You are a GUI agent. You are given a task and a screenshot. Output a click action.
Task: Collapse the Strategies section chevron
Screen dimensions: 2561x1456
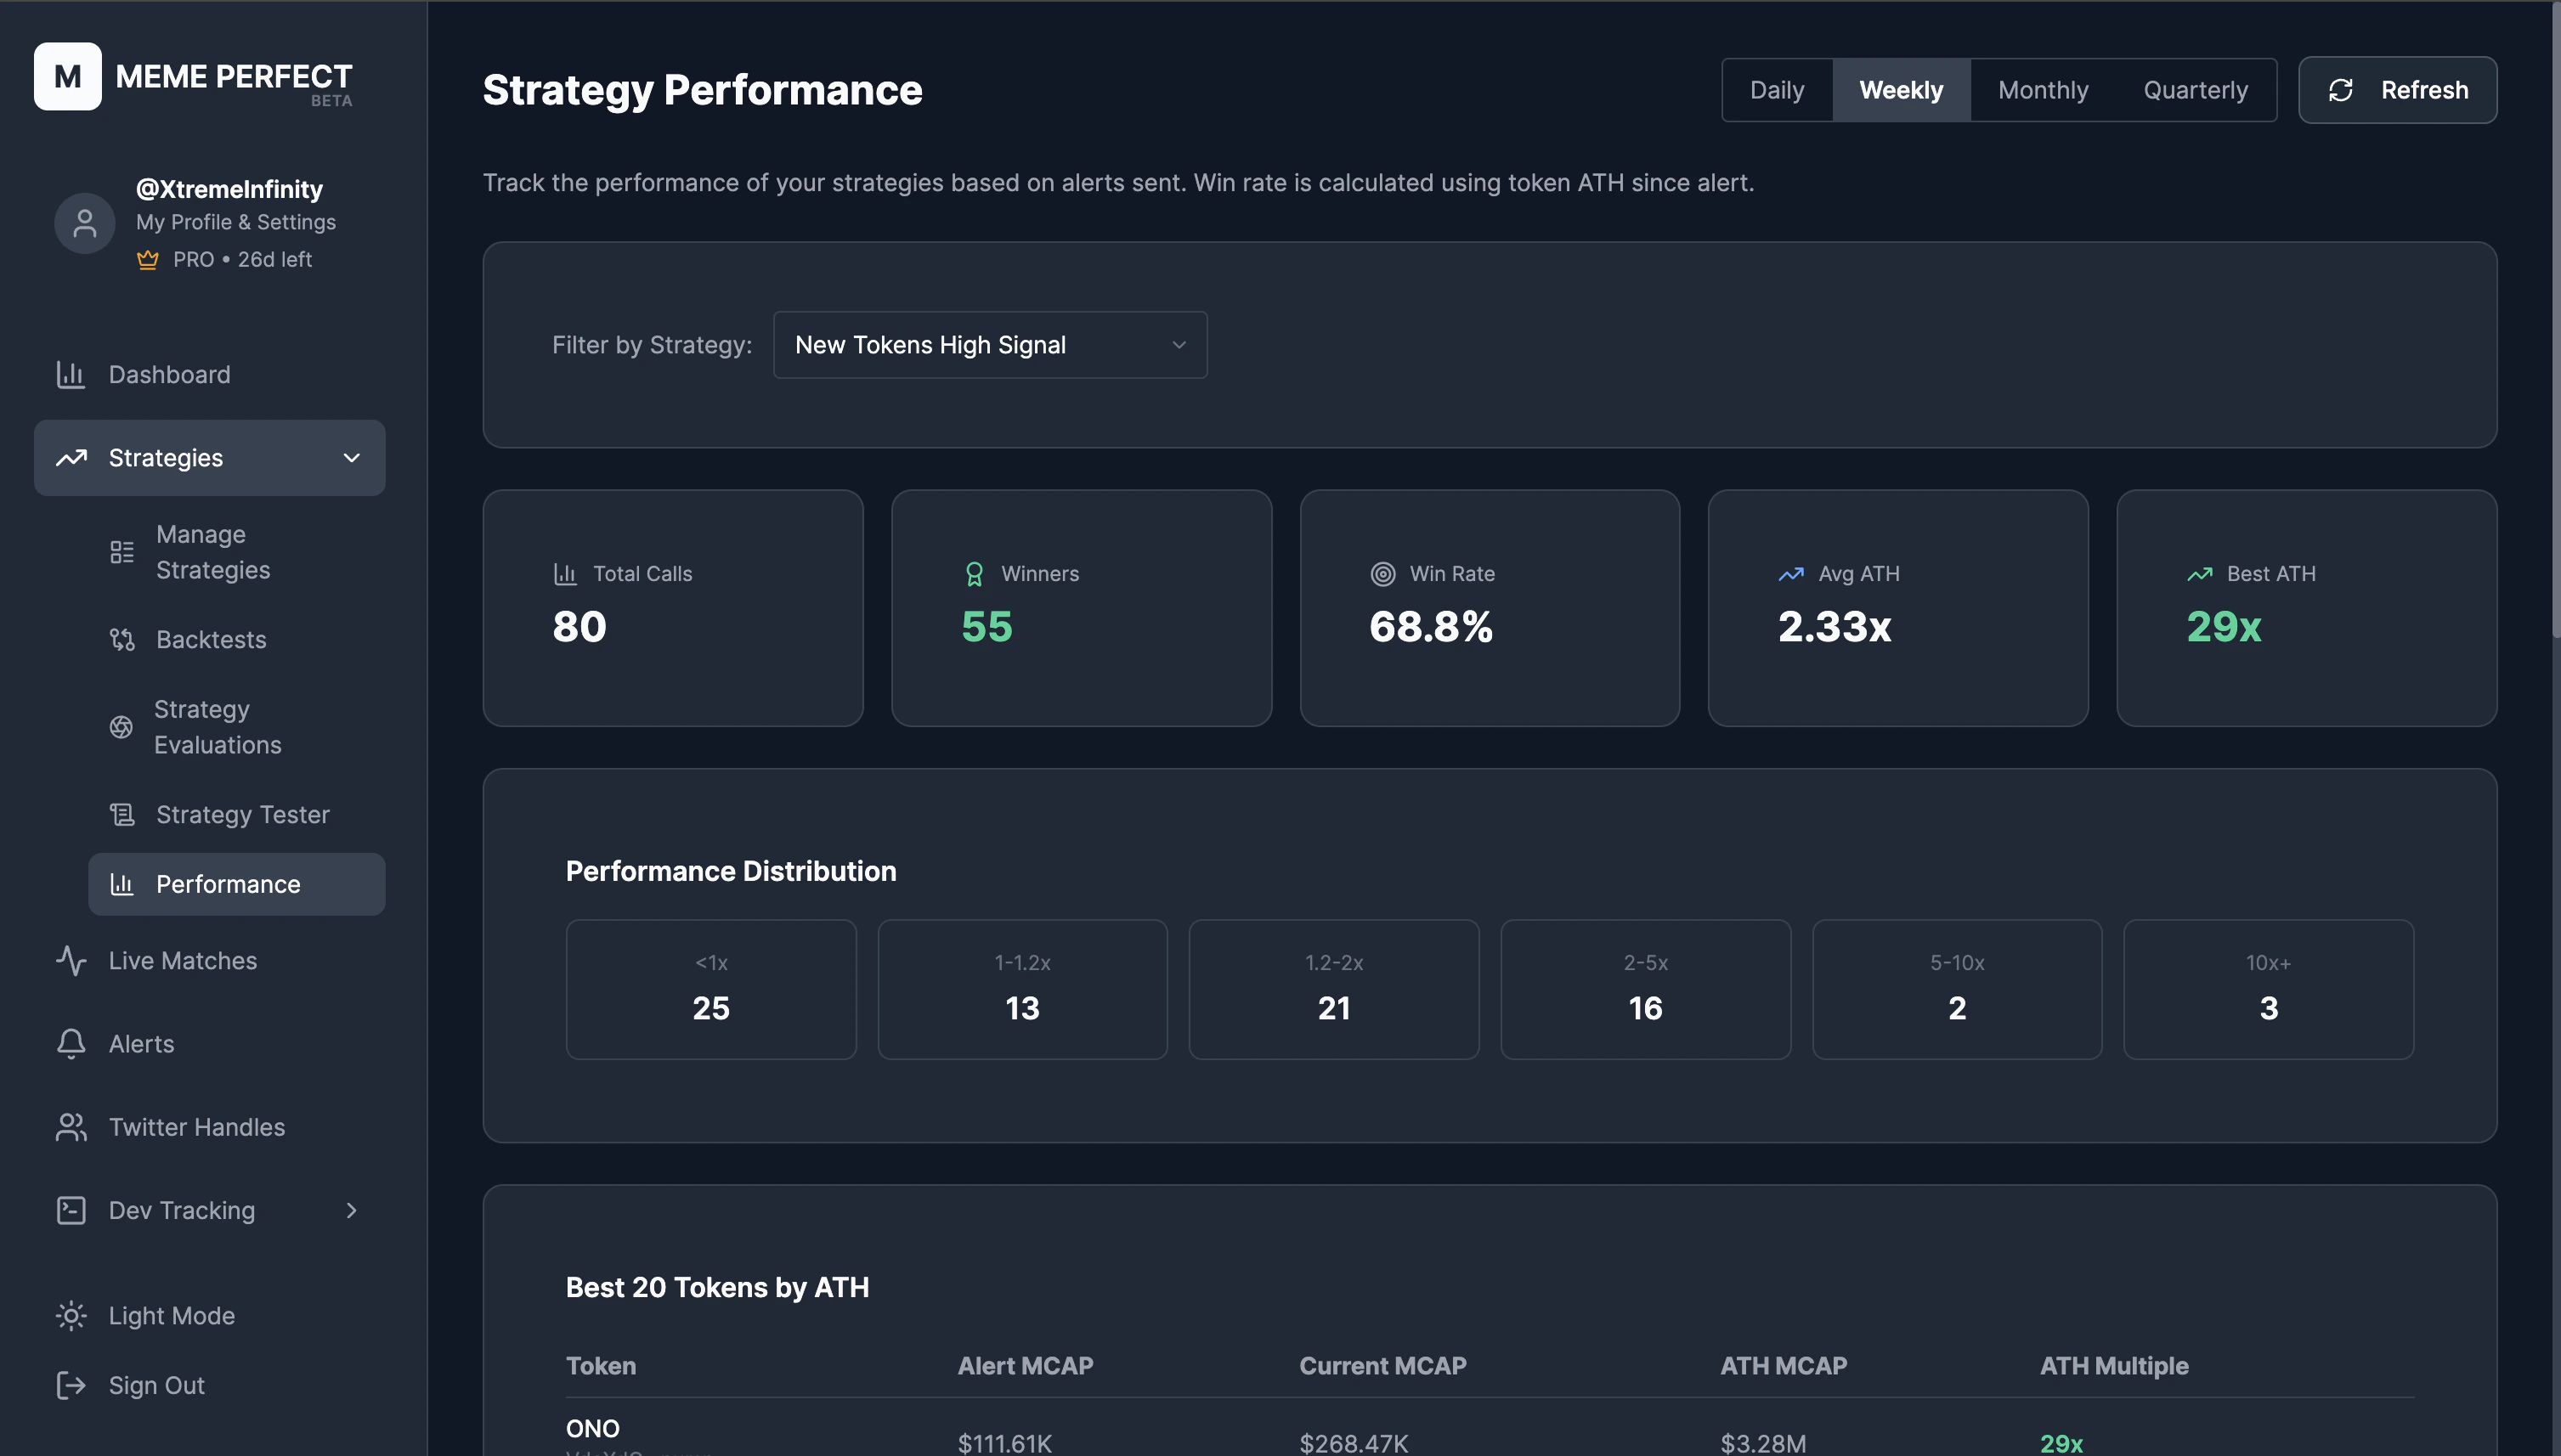click(350, 458)
